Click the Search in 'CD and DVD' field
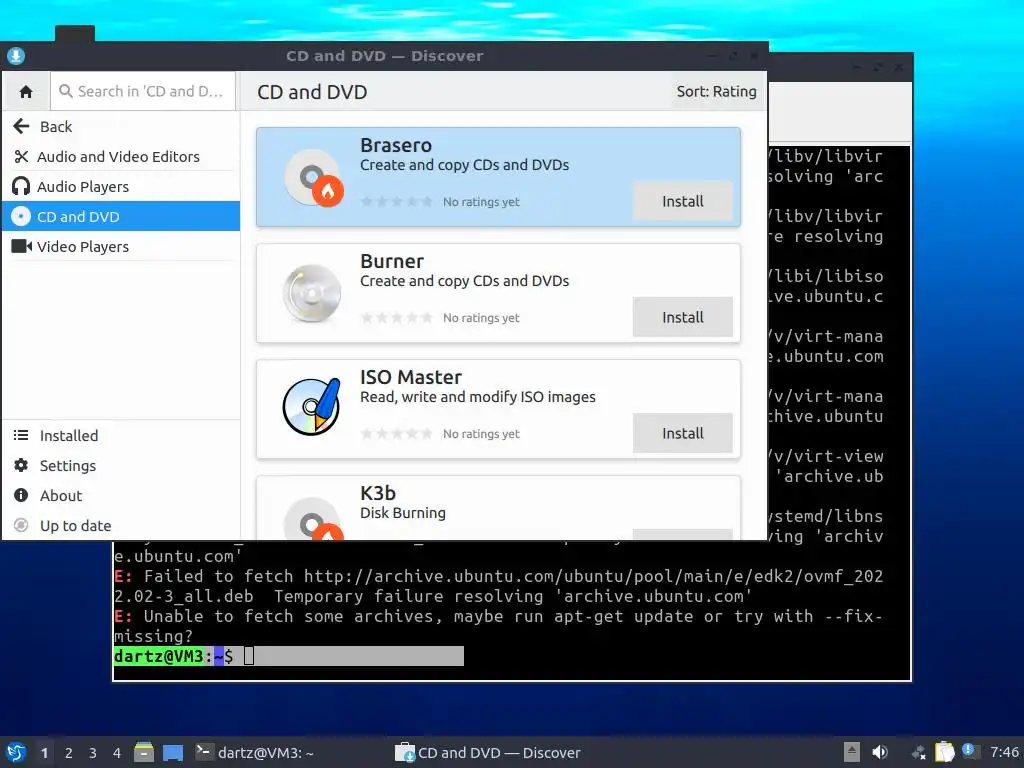 [x=142, y=91]
